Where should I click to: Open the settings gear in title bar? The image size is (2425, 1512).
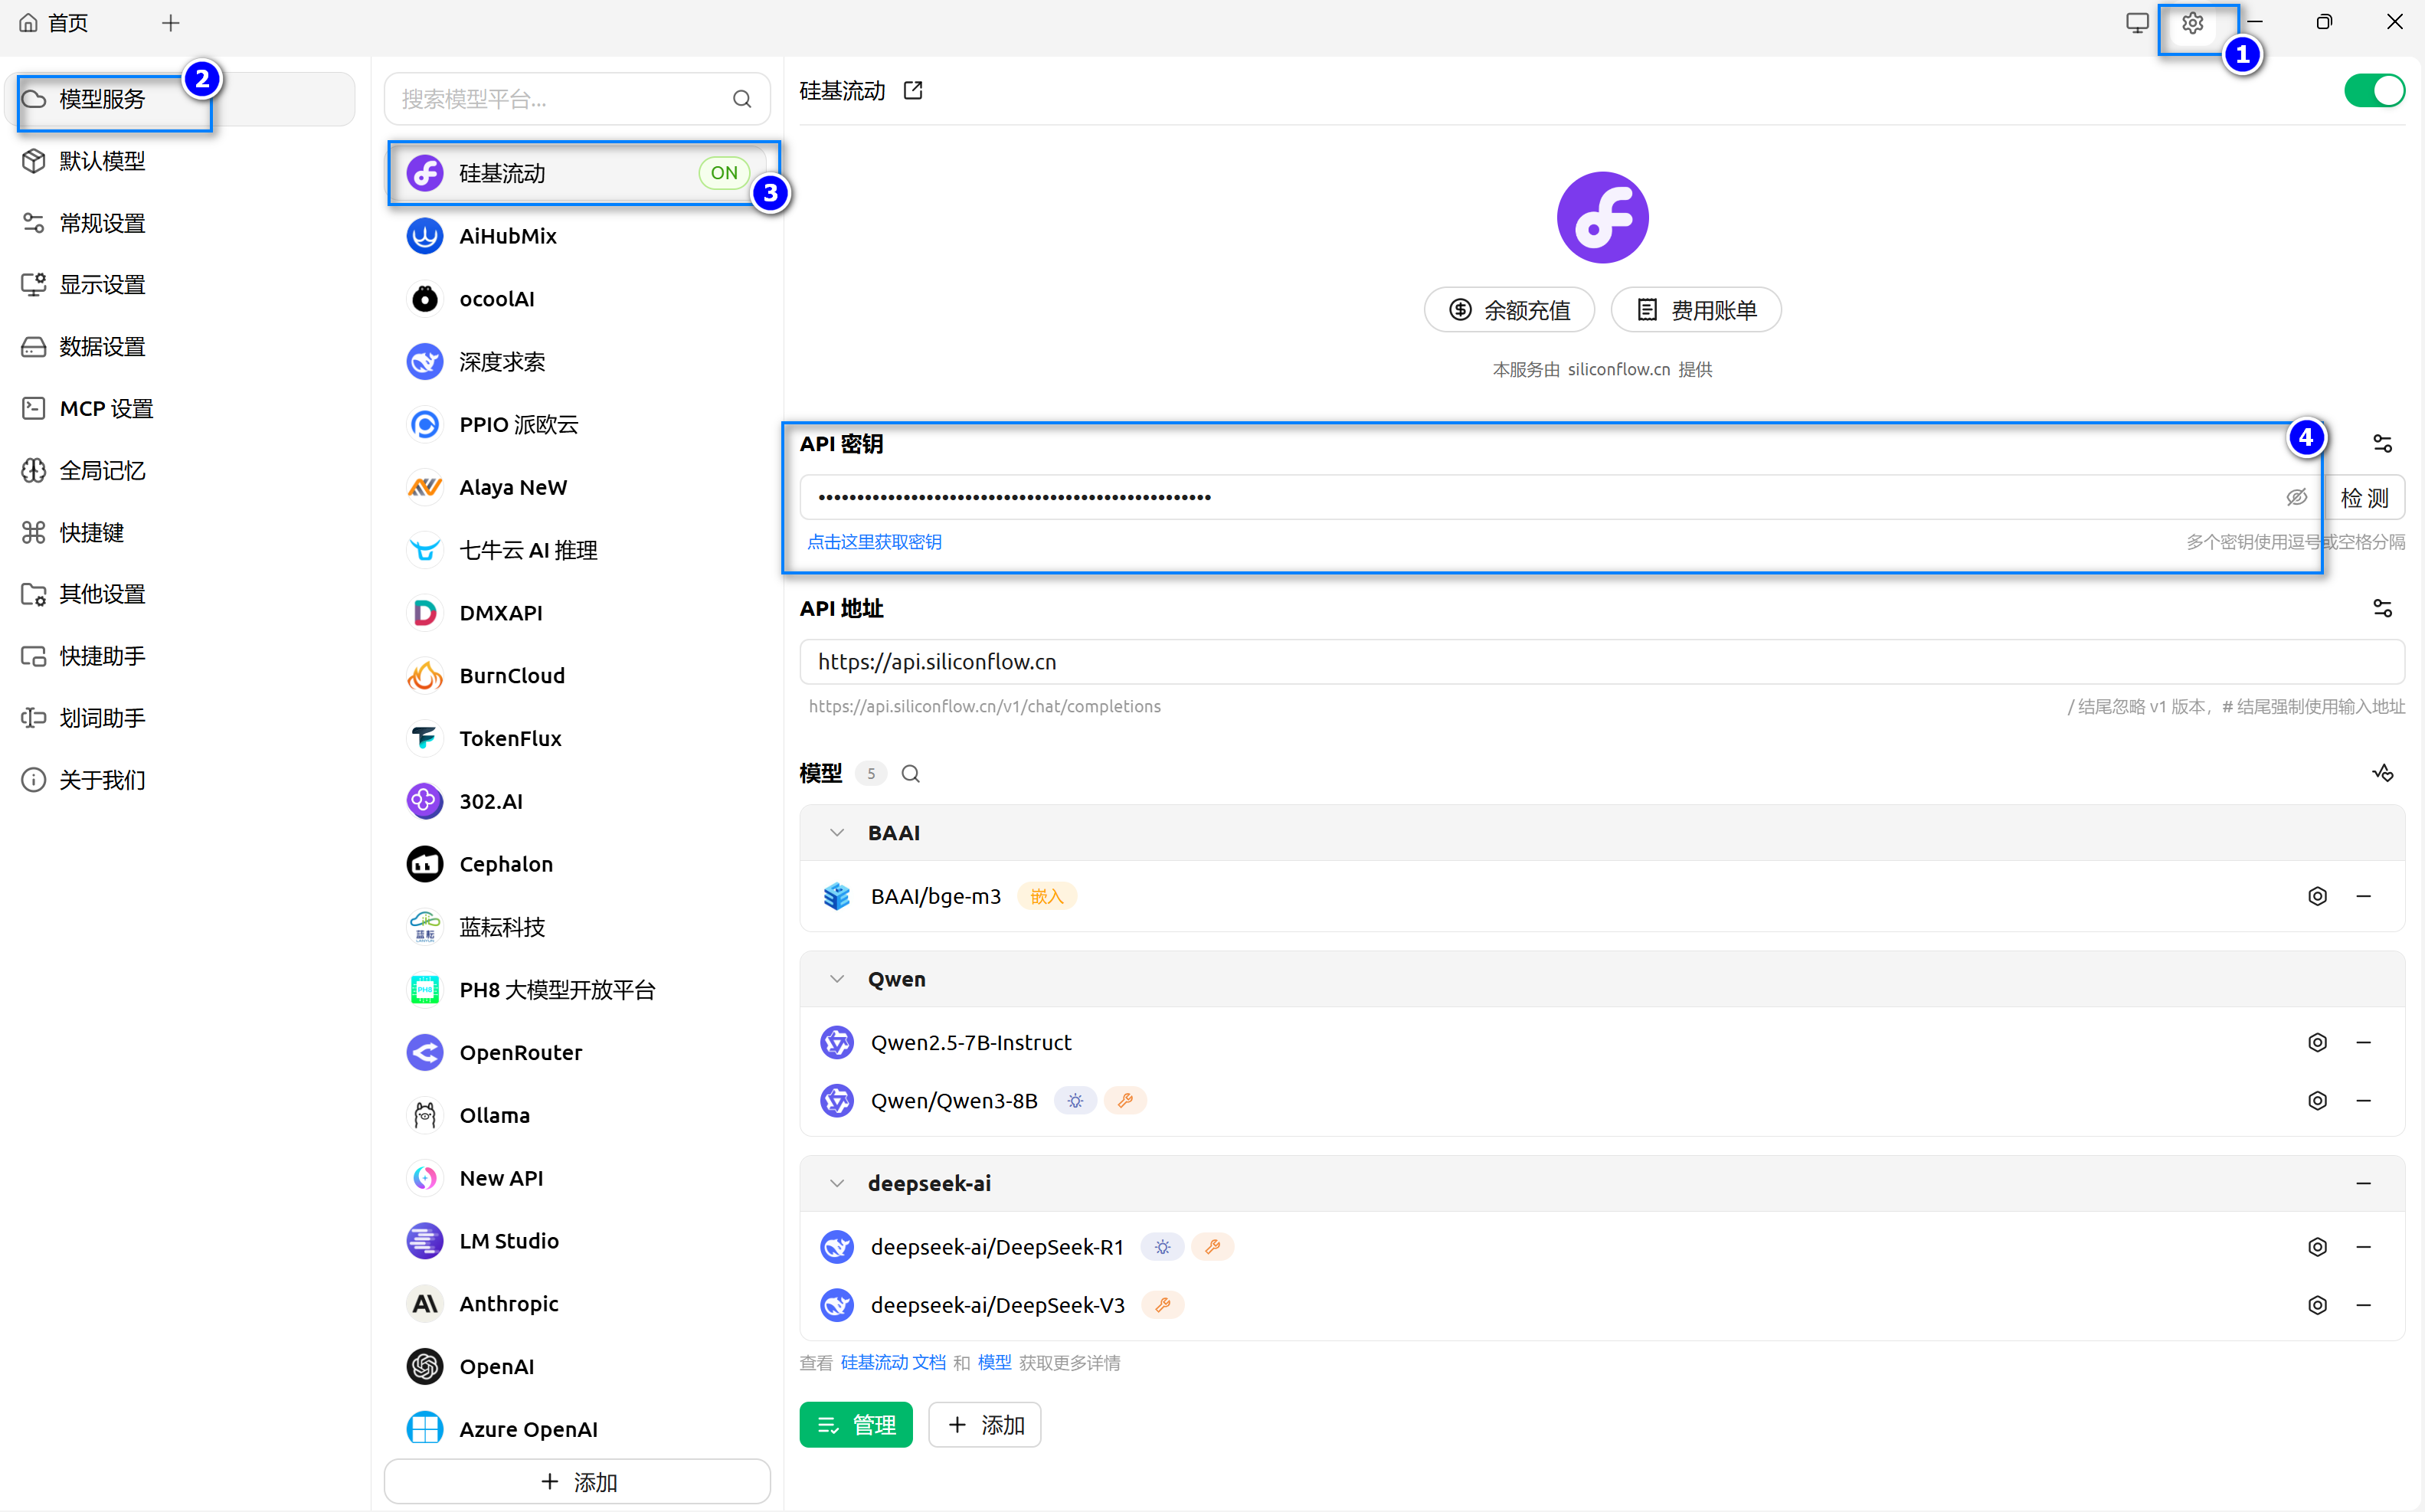click(x=2192, y=23)
